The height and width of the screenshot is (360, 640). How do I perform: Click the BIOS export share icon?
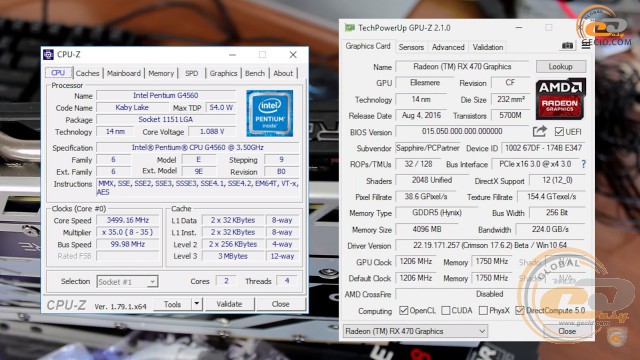(x=540, y=131)
